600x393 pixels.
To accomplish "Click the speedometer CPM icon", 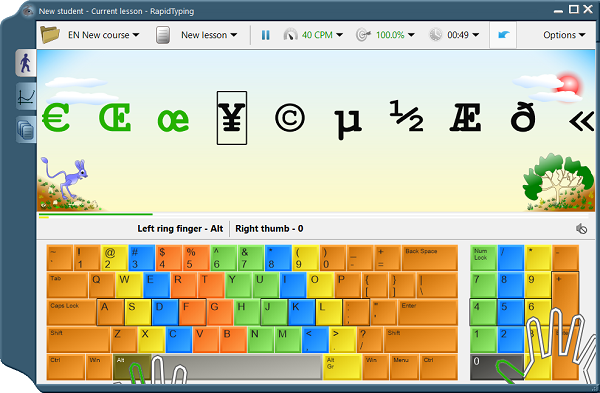I will coord(290,35).
